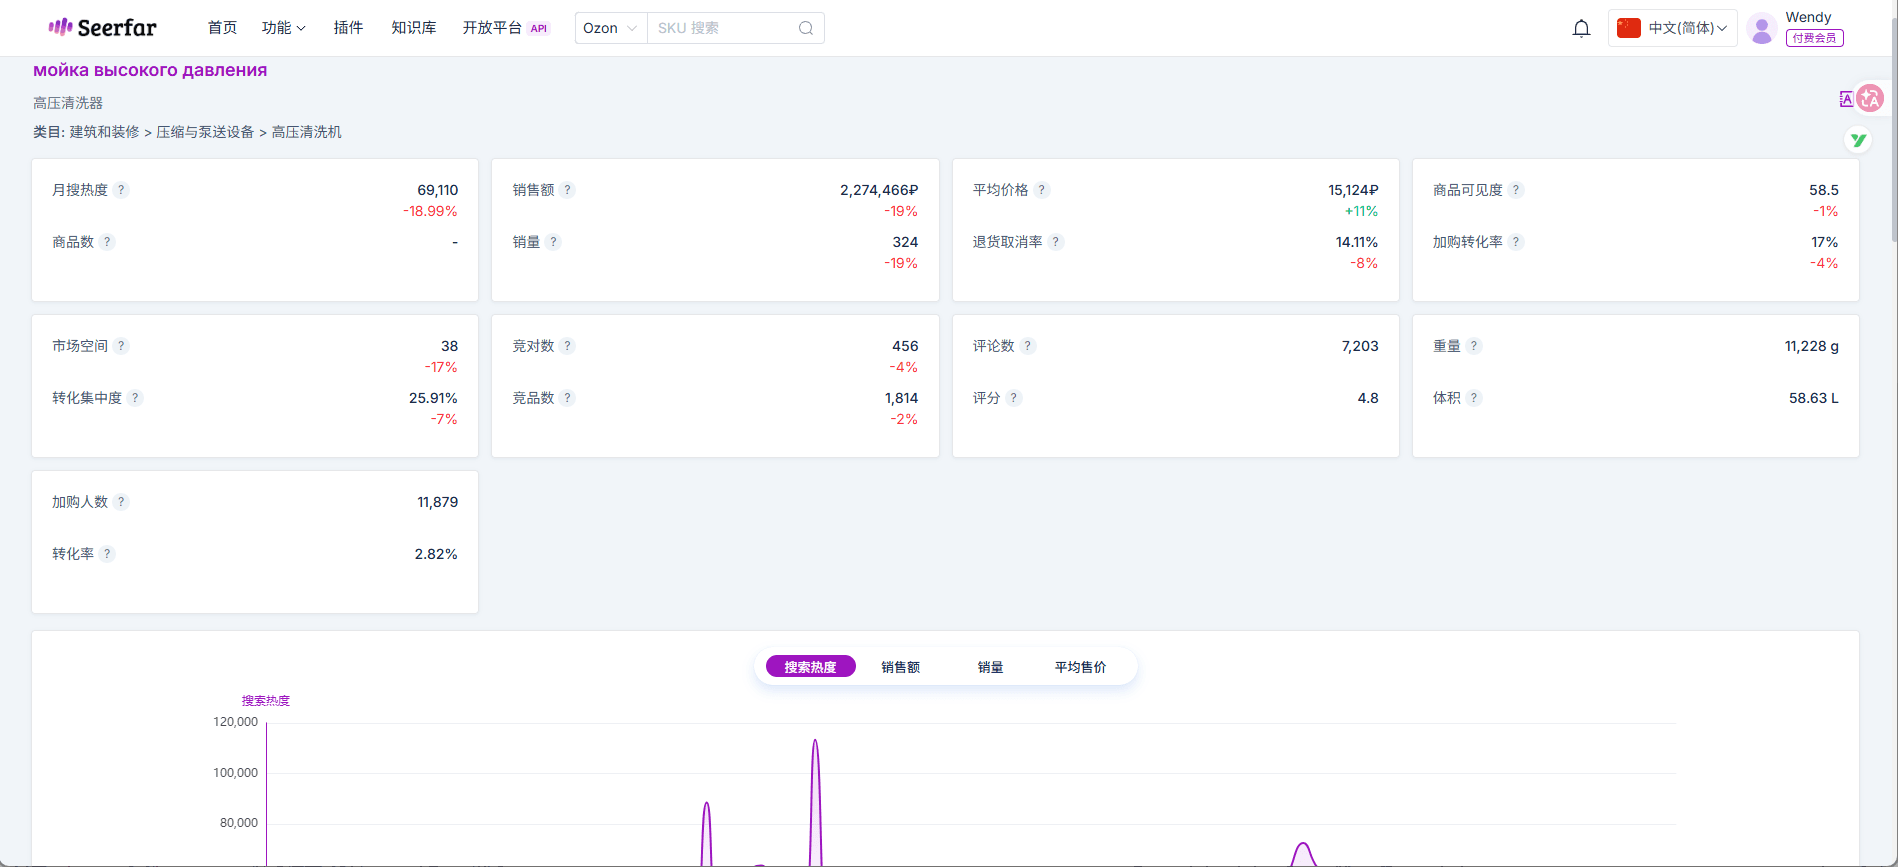Image resolution: width=1898 pixels, height=867 pixels.
Task: Click the 付费会员 badge
Action: tap(1814, 38)
